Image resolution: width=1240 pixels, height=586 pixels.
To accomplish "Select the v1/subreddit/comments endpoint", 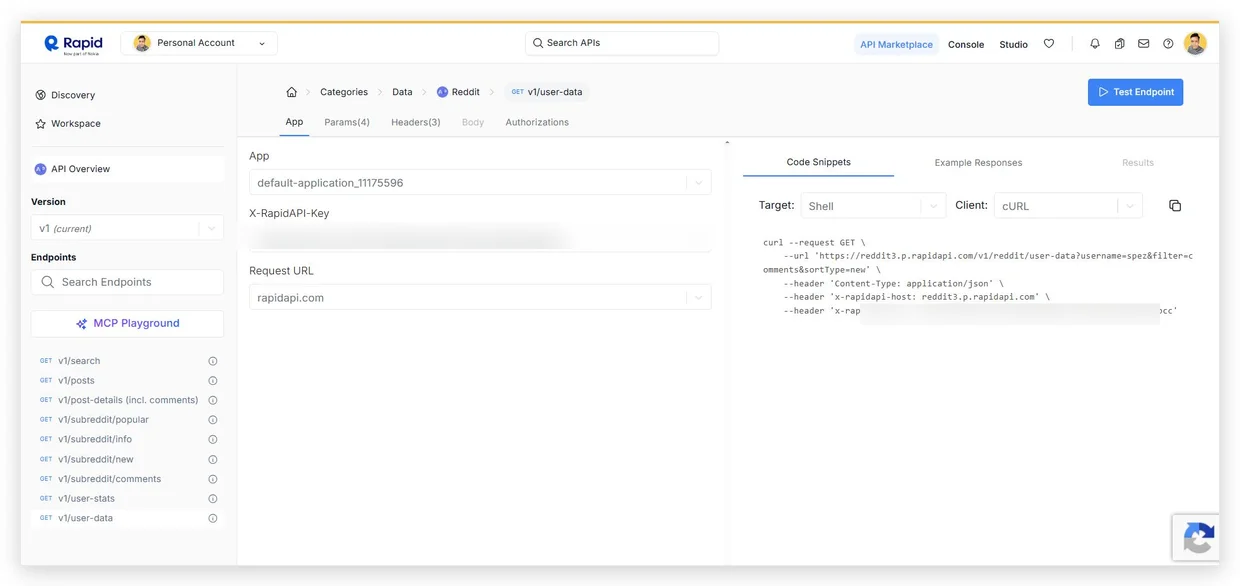I will click(109, 479).
